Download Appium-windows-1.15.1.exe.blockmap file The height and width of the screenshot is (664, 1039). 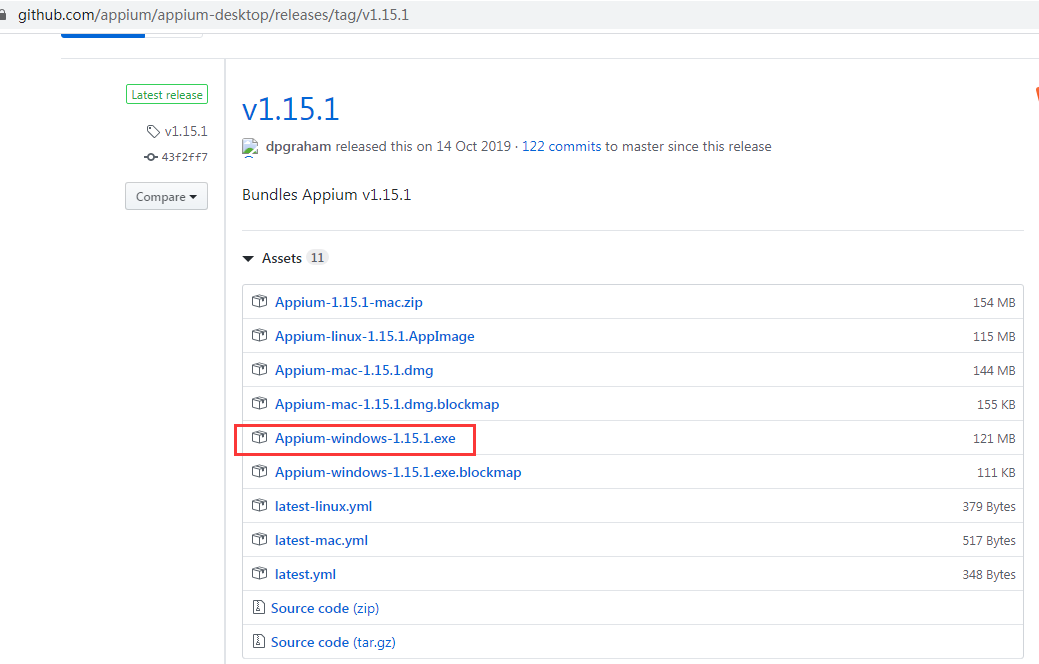[x=398, y=472]
